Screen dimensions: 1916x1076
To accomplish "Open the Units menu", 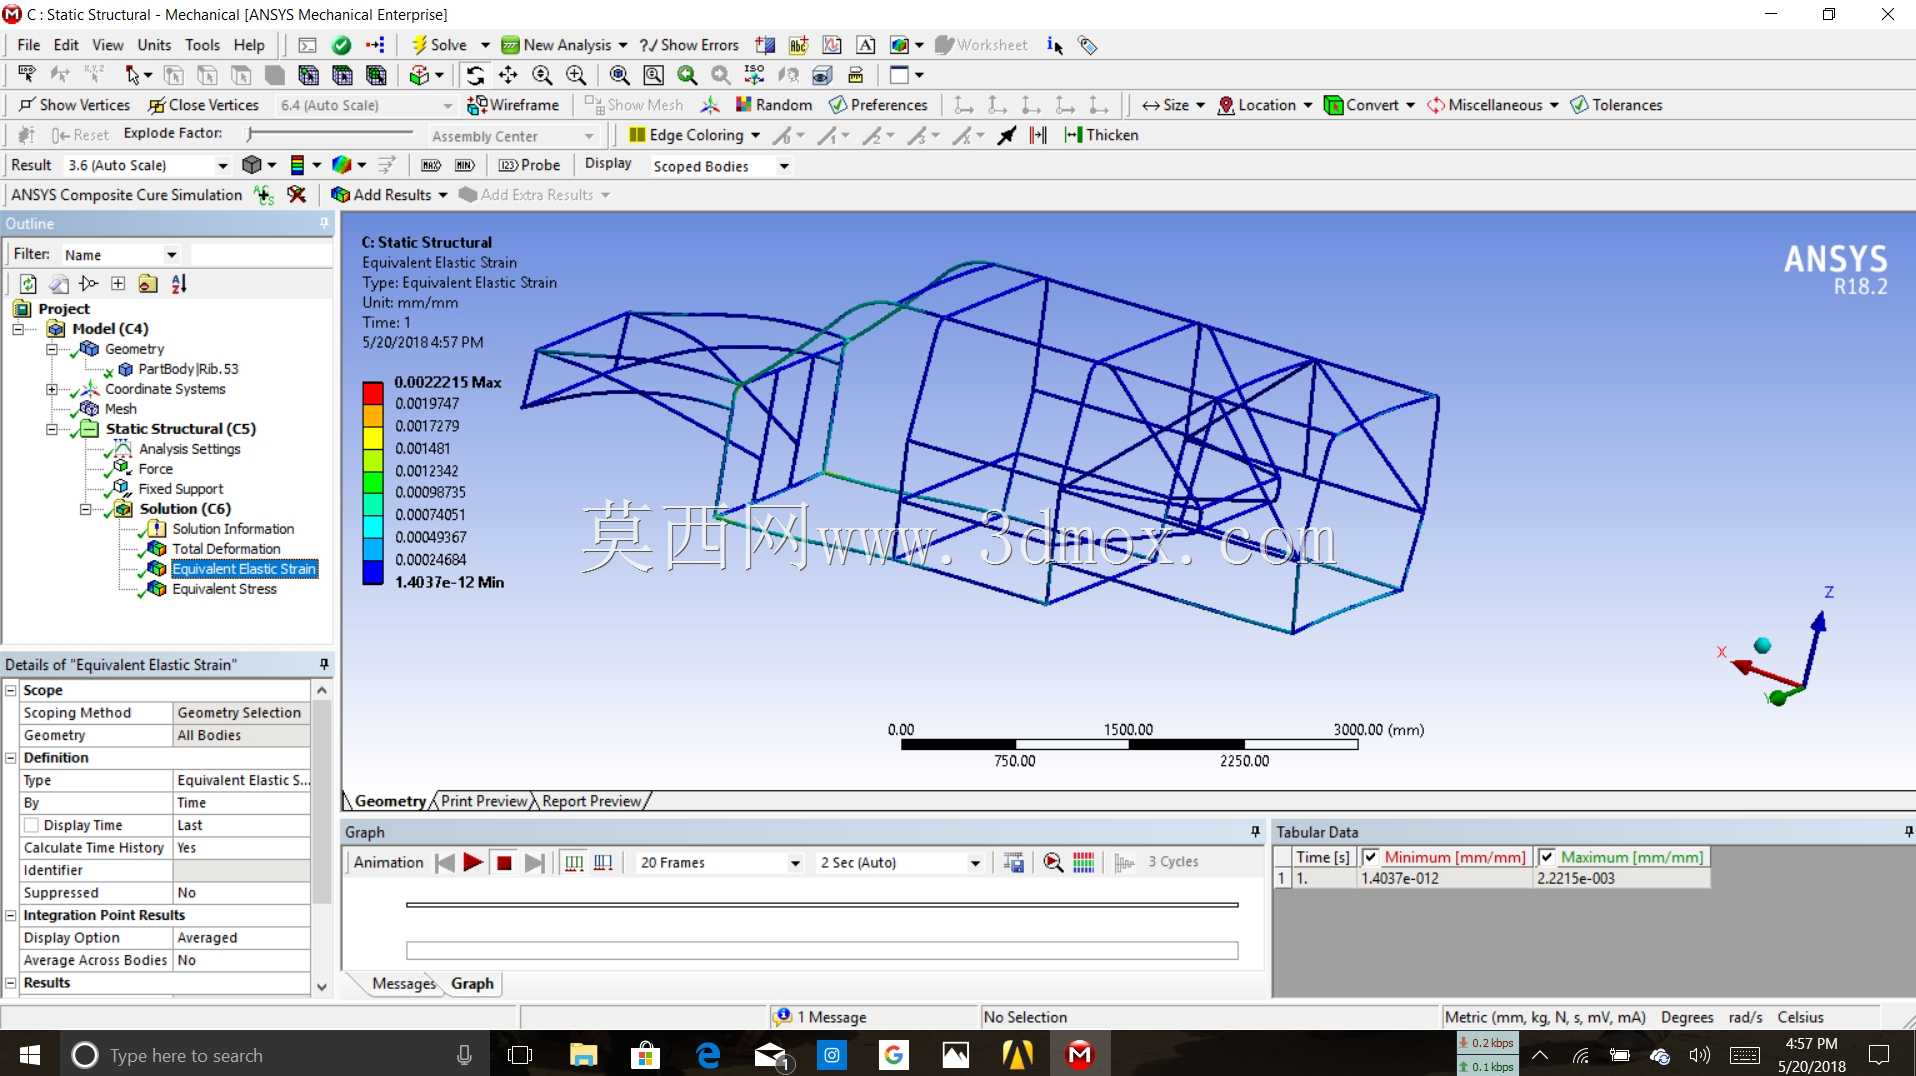I will (x=154, y=45).
